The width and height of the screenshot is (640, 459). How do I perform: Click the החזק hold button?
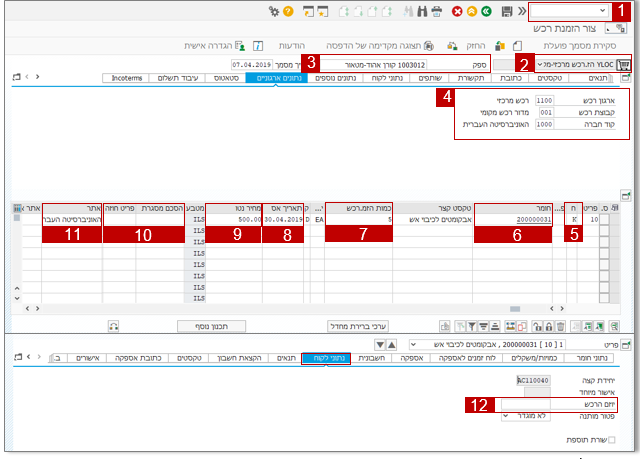coord(476,46)
